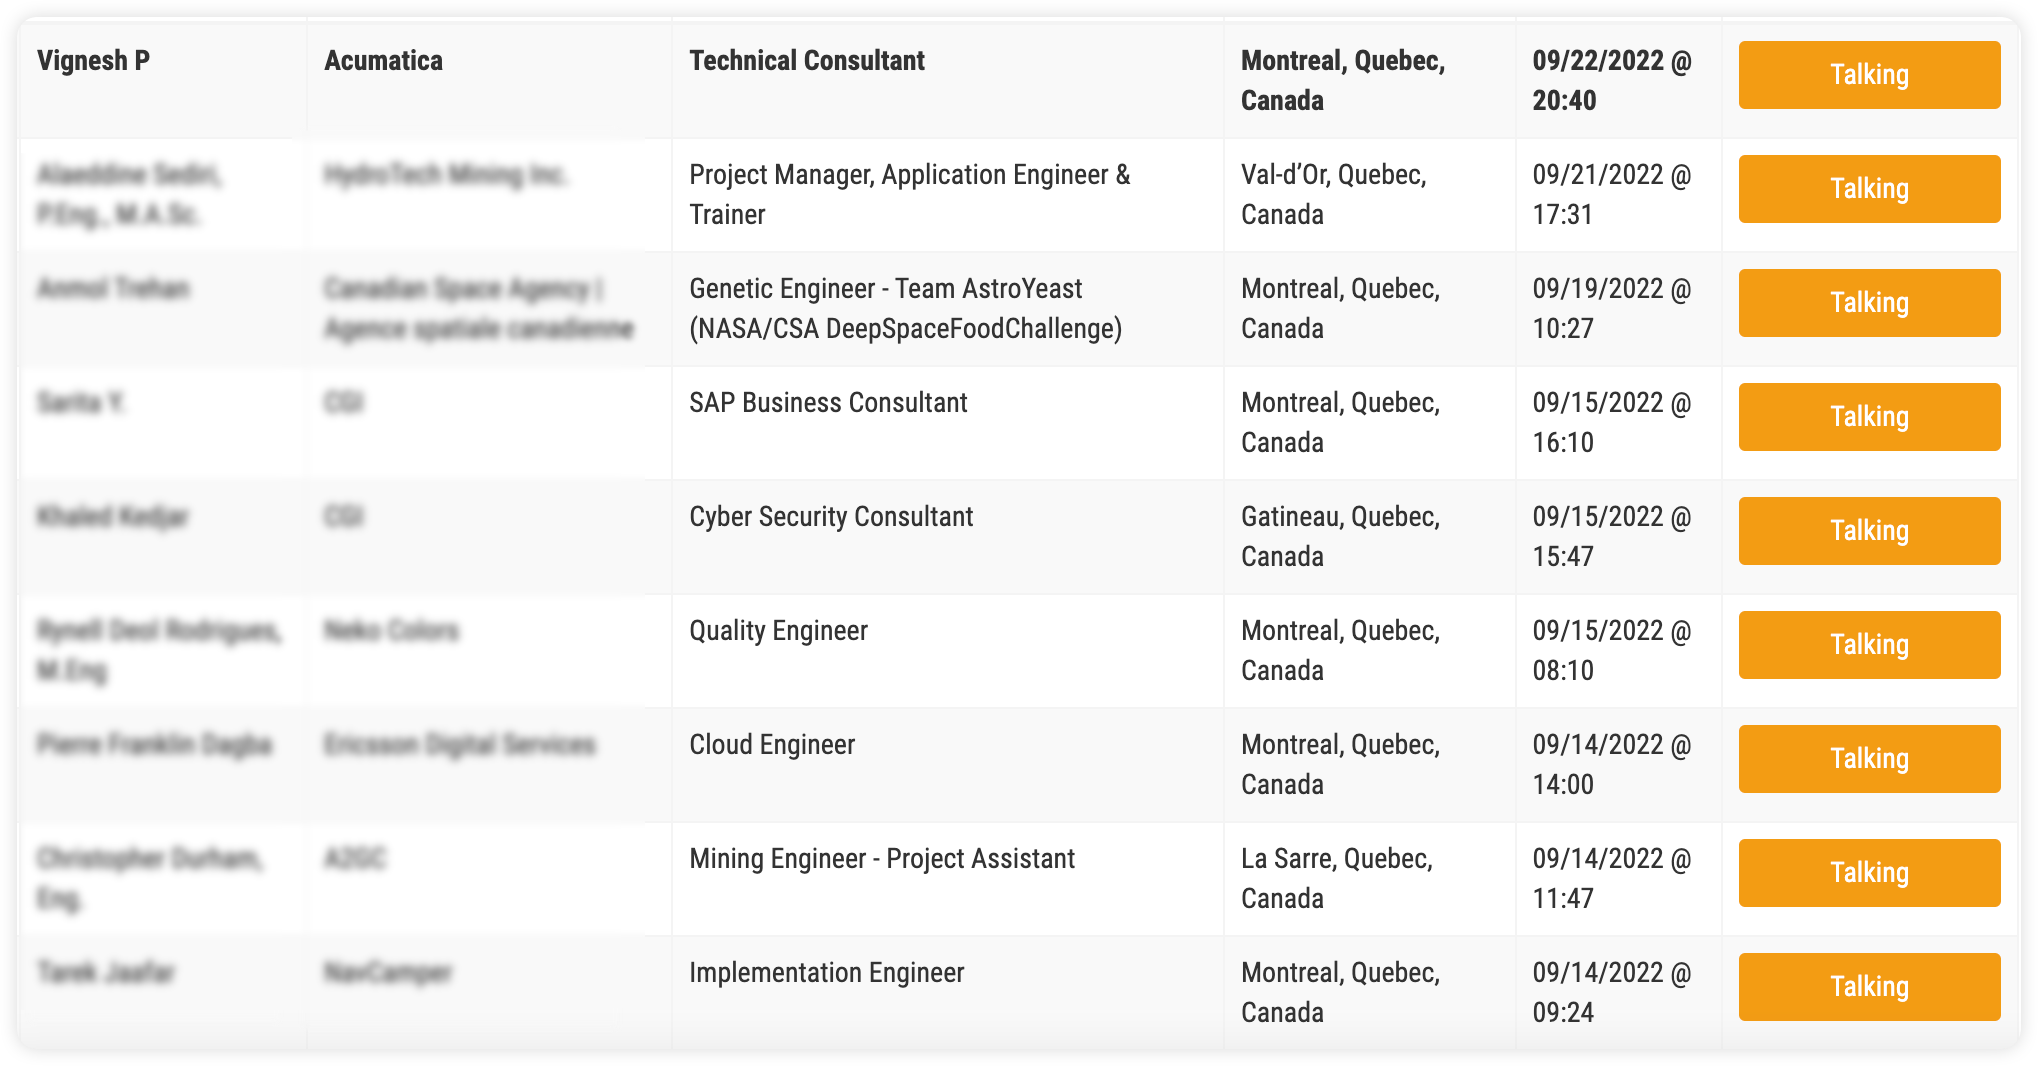Click Talking button for Quality Engineer
This screenshot has width=2038, height=1066.
[x=1868, y=645]
